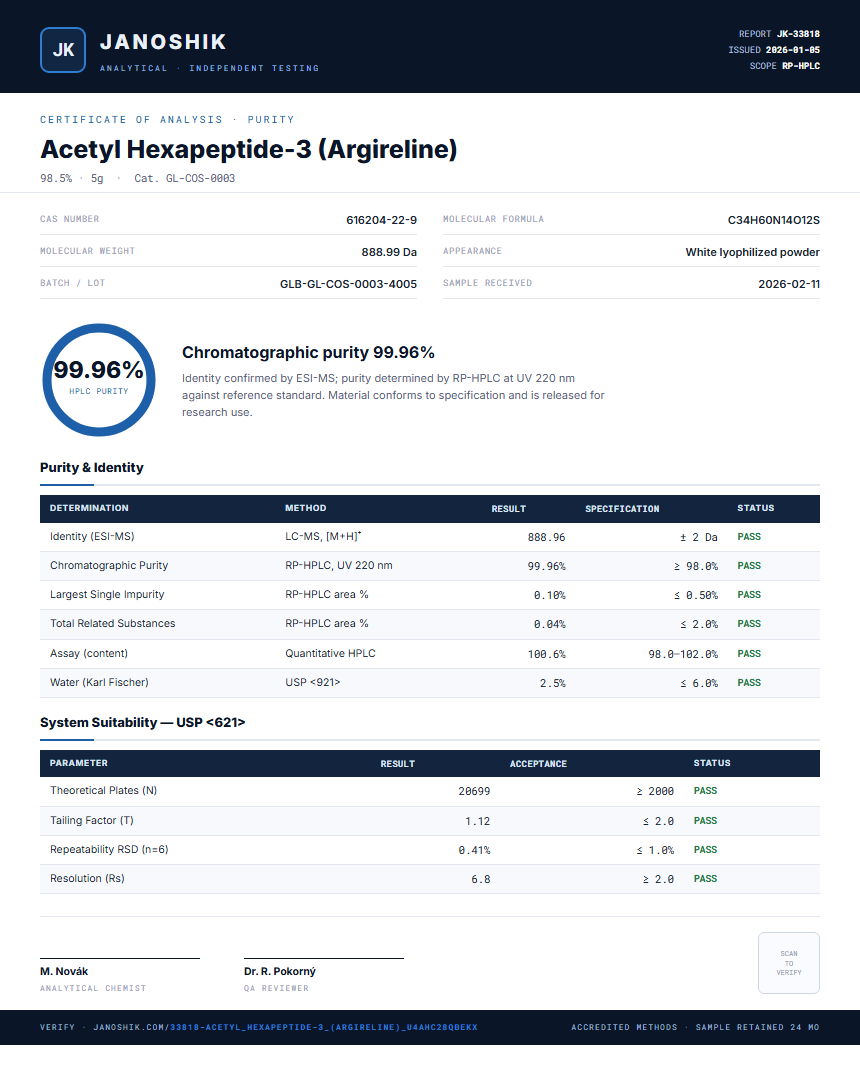Image resolution: width=860 pixels, height=1073 pixels.
Task: Click the Assay (content) row label
Action: point(88,654)
